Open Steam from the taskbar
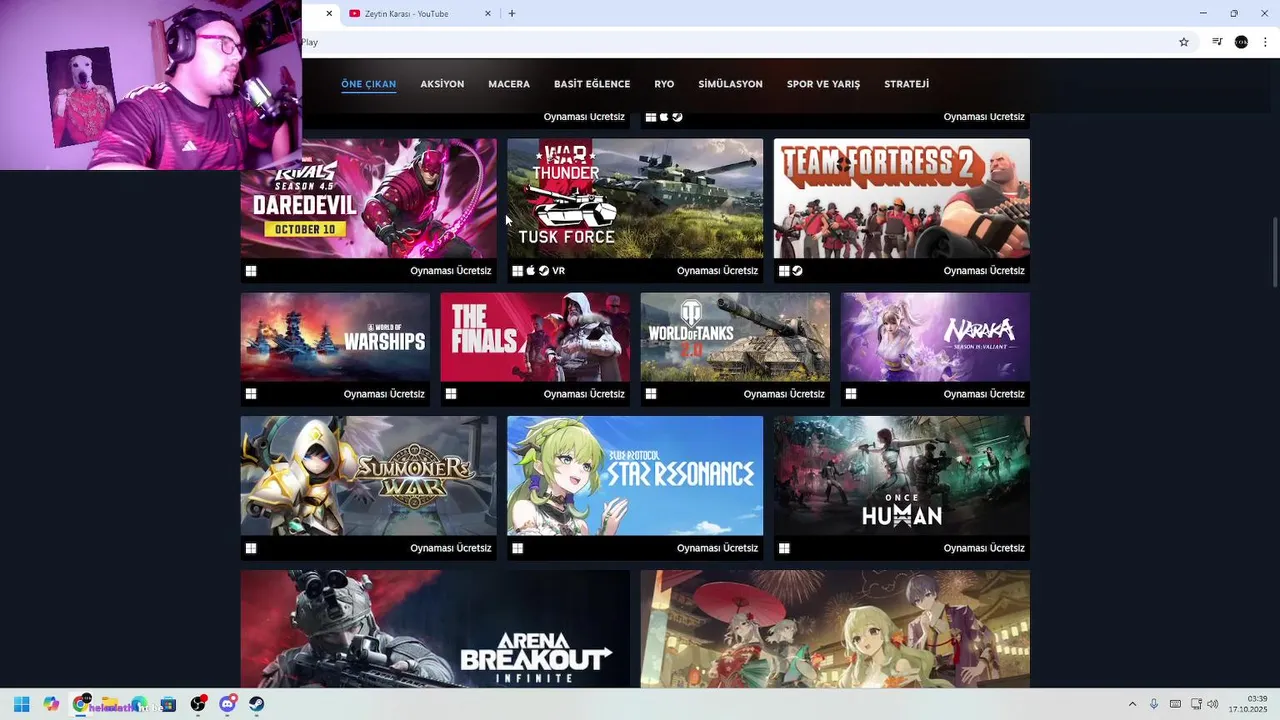 click(x=256, y=704)
